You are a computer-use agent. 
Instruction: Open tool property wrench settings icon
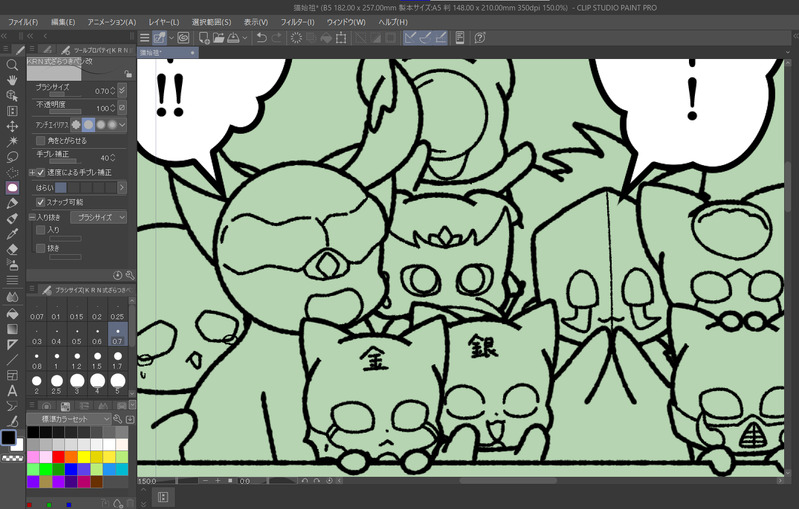coord(129,275)
